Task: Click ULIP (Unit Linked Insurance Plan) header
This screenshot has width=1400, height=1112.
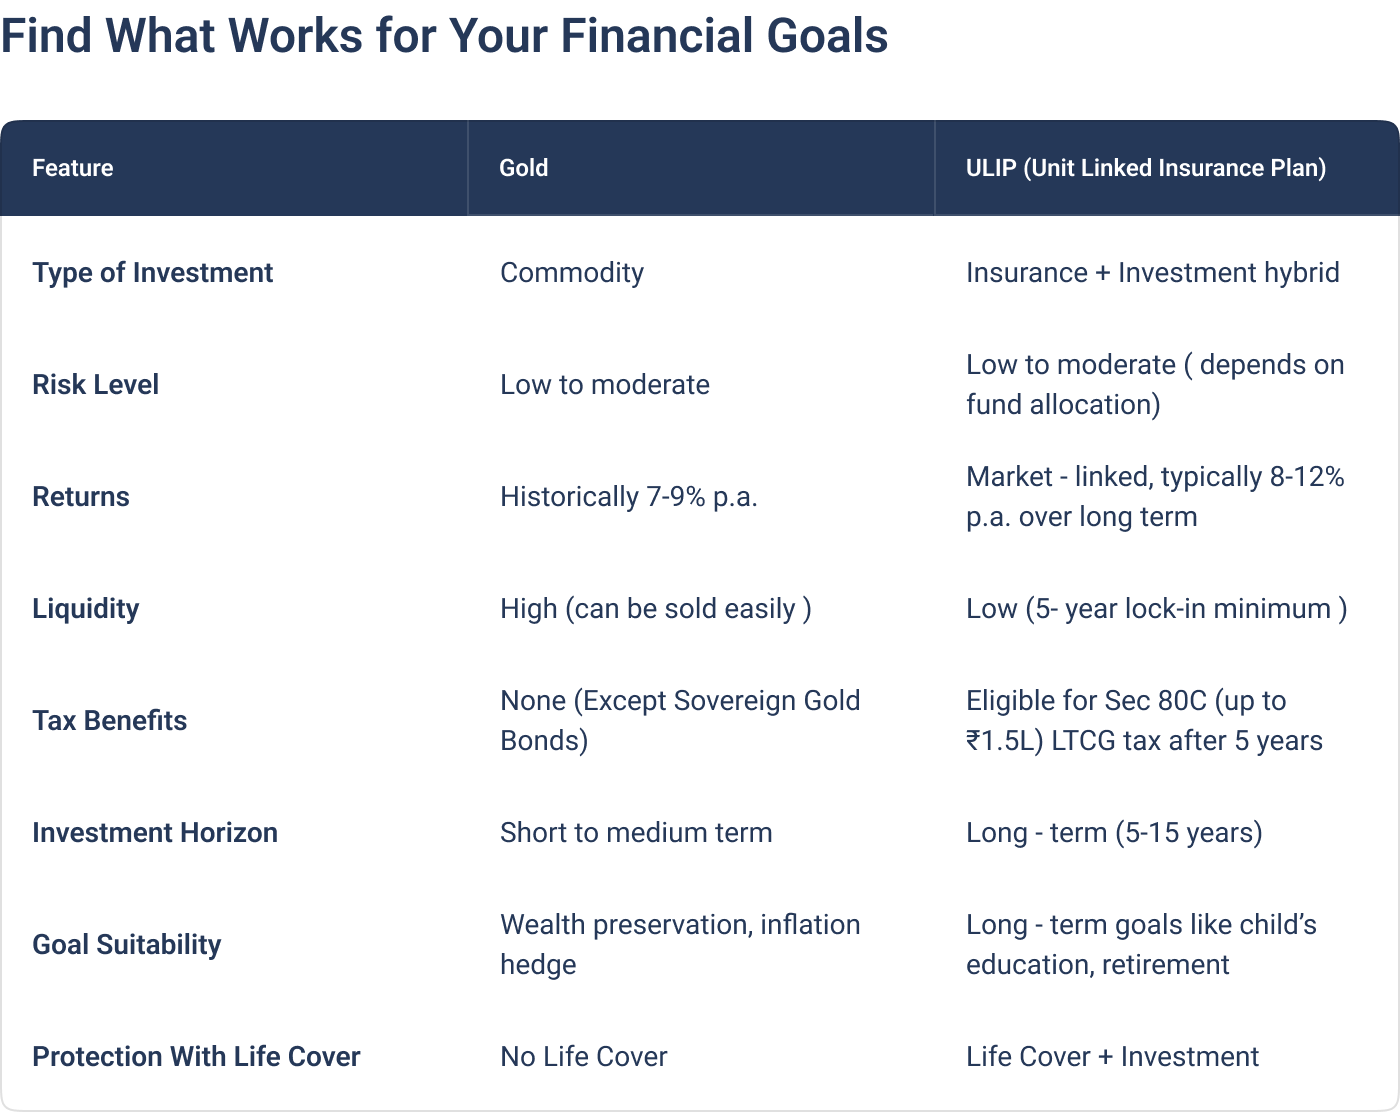Action: pos(1146,168)
